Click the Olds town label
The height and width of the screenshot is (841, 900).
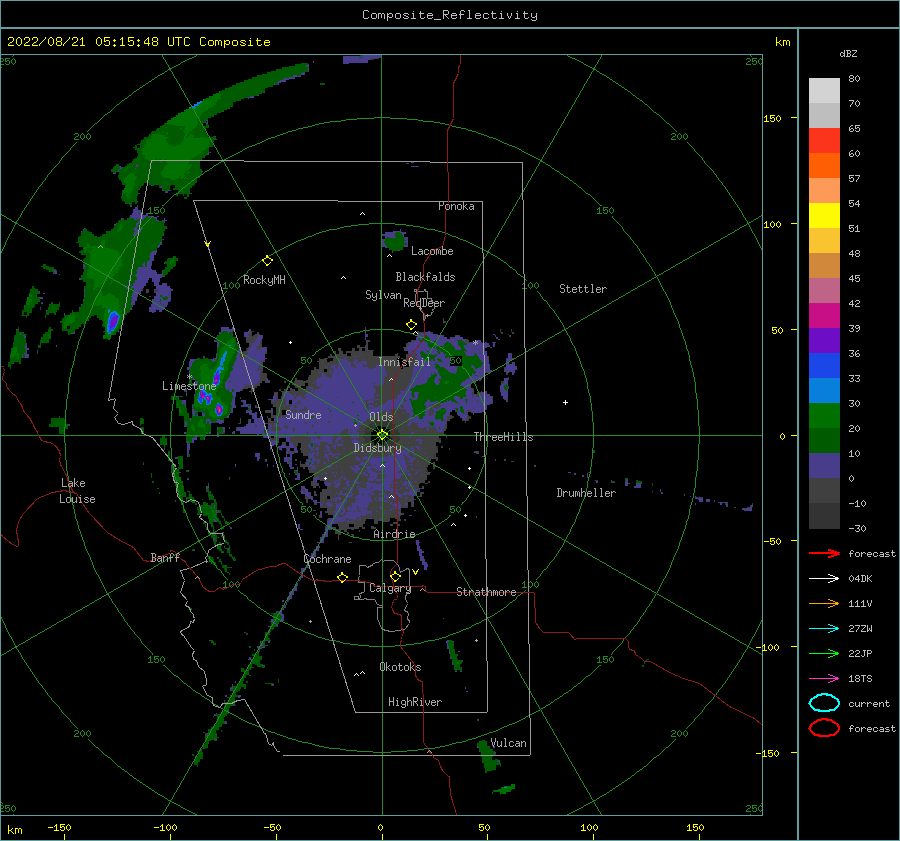(x=381, y=417)
